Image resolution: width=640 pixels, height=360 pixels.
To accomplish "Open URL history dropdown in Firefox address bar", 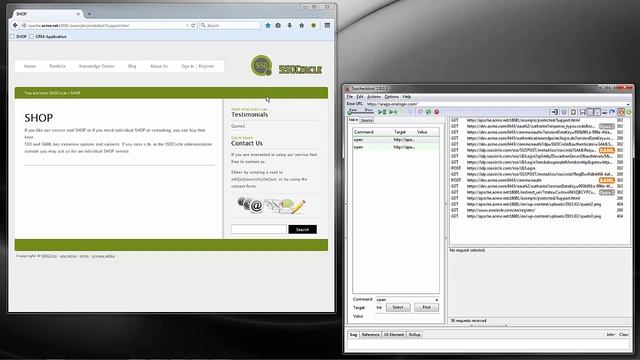I will (187, 25).
